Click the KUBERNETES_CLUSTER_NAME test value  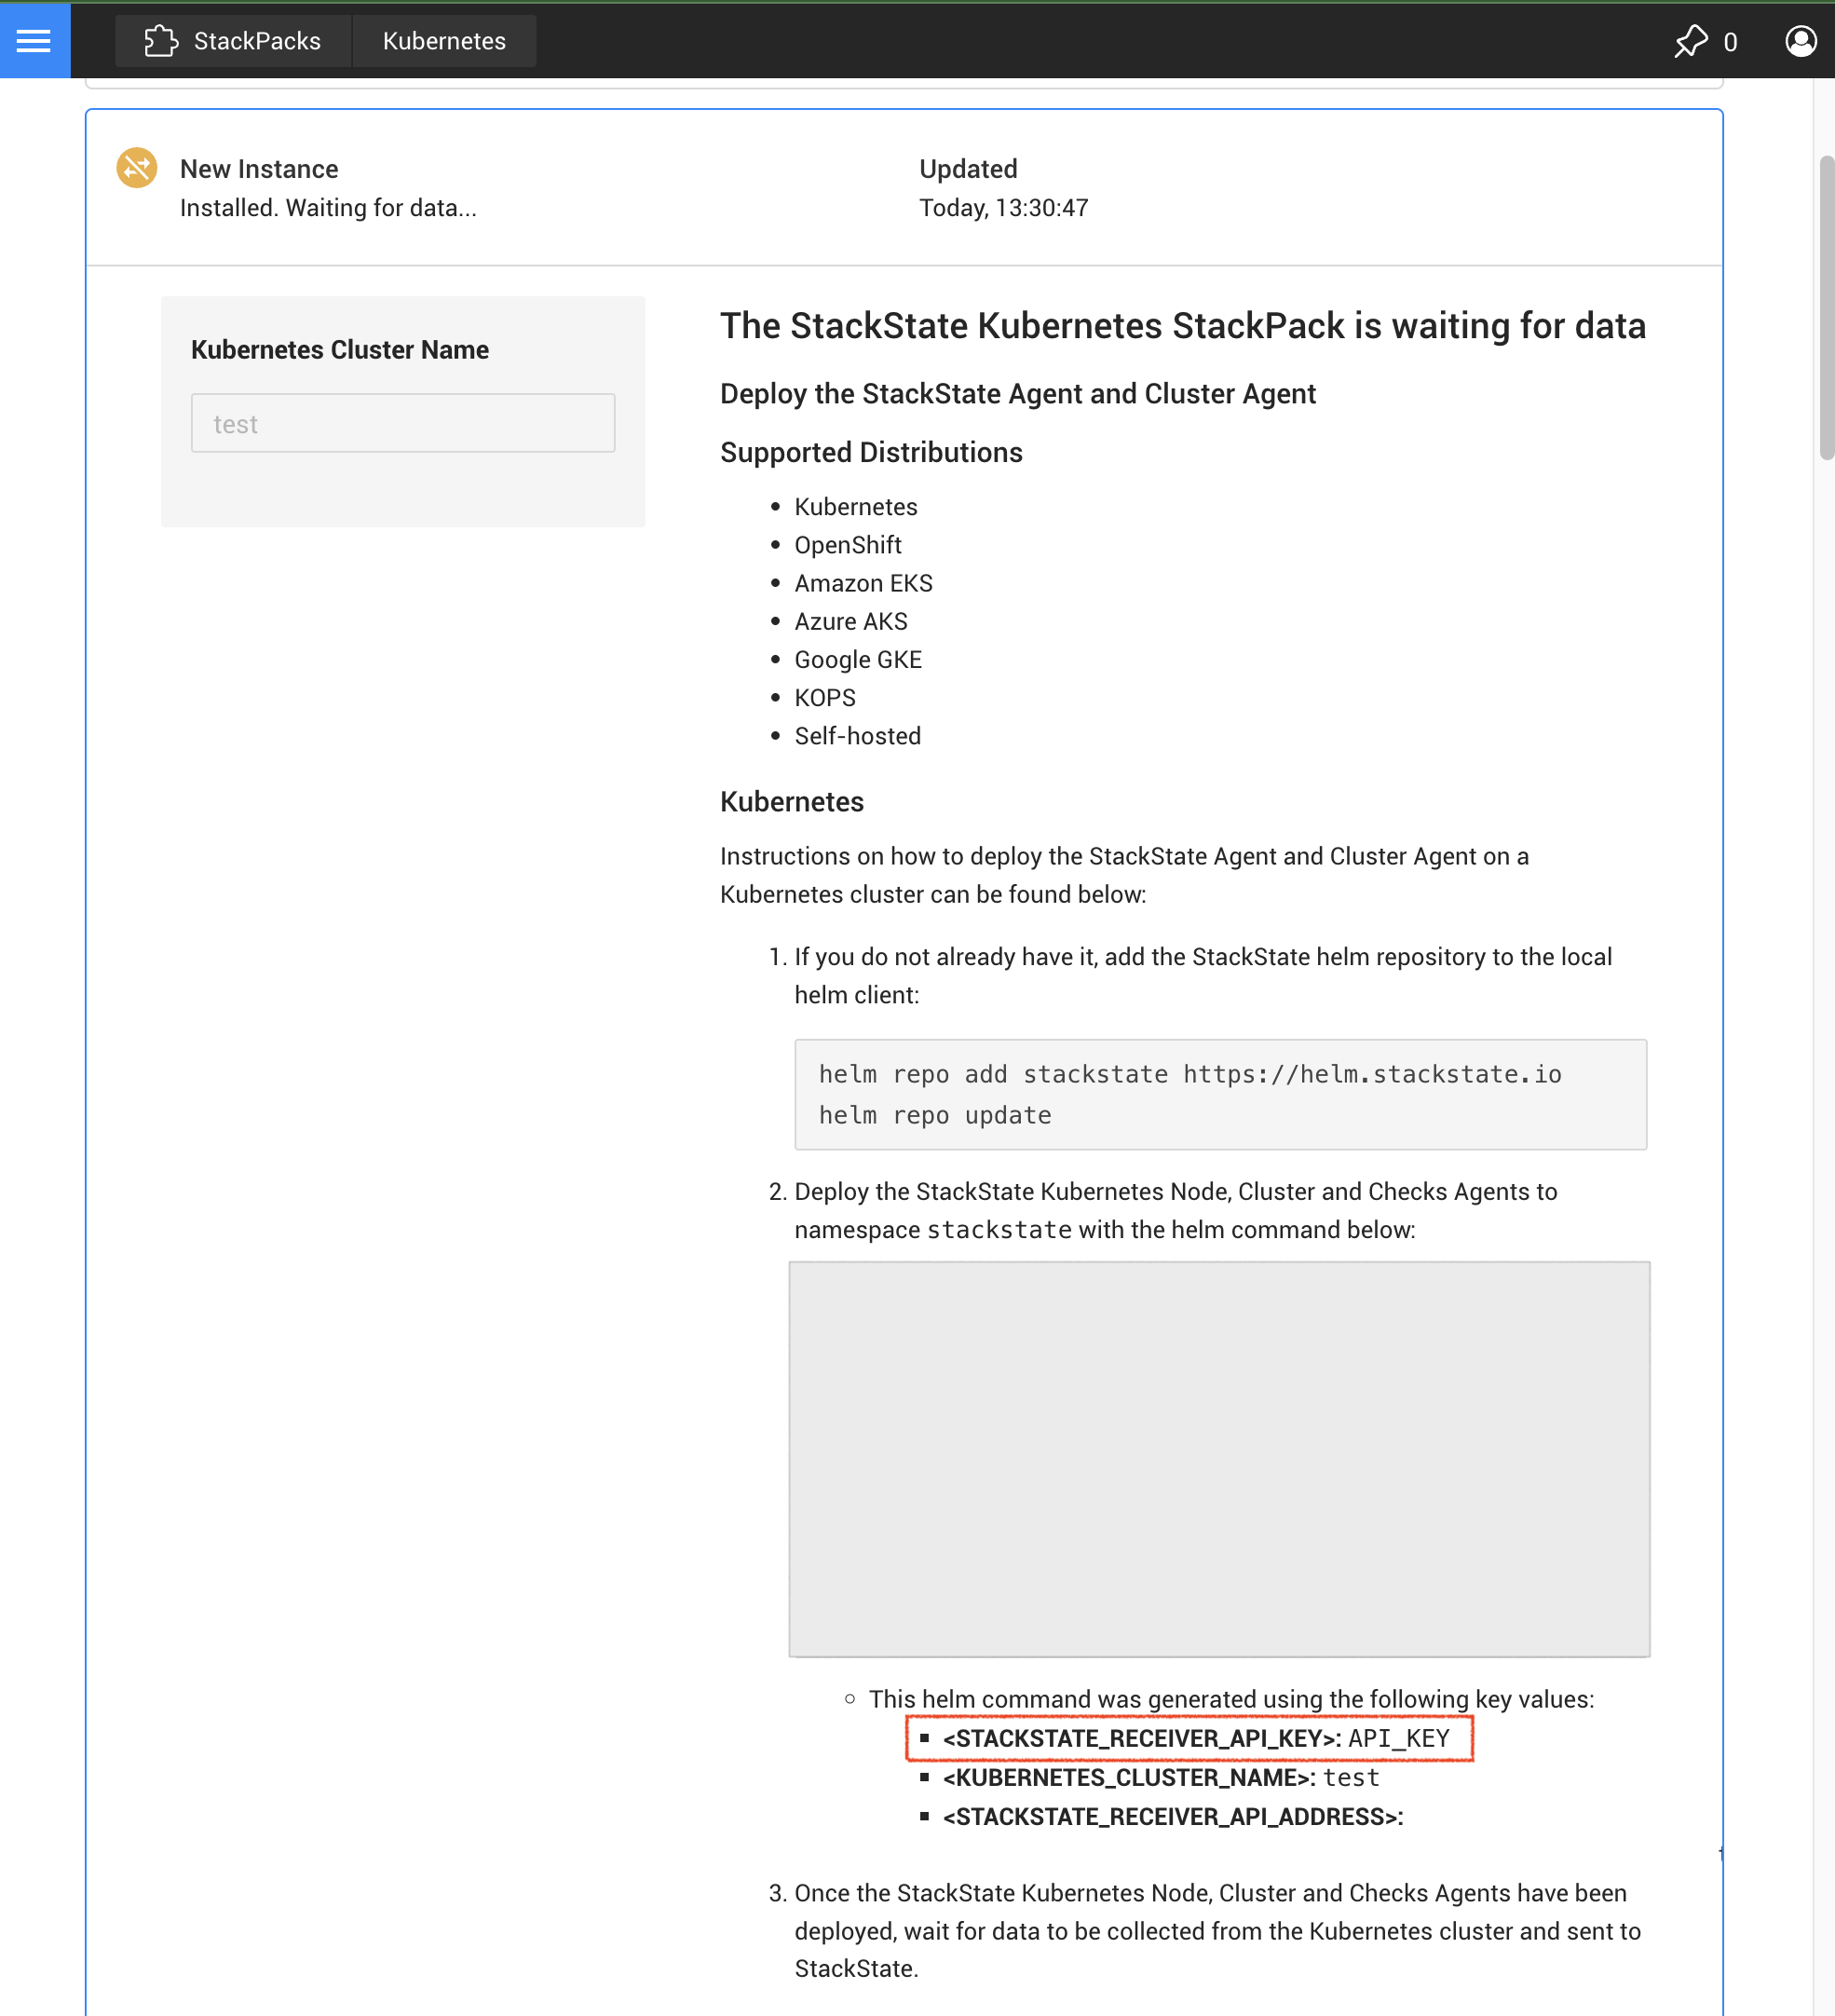click(1351, 1777)
